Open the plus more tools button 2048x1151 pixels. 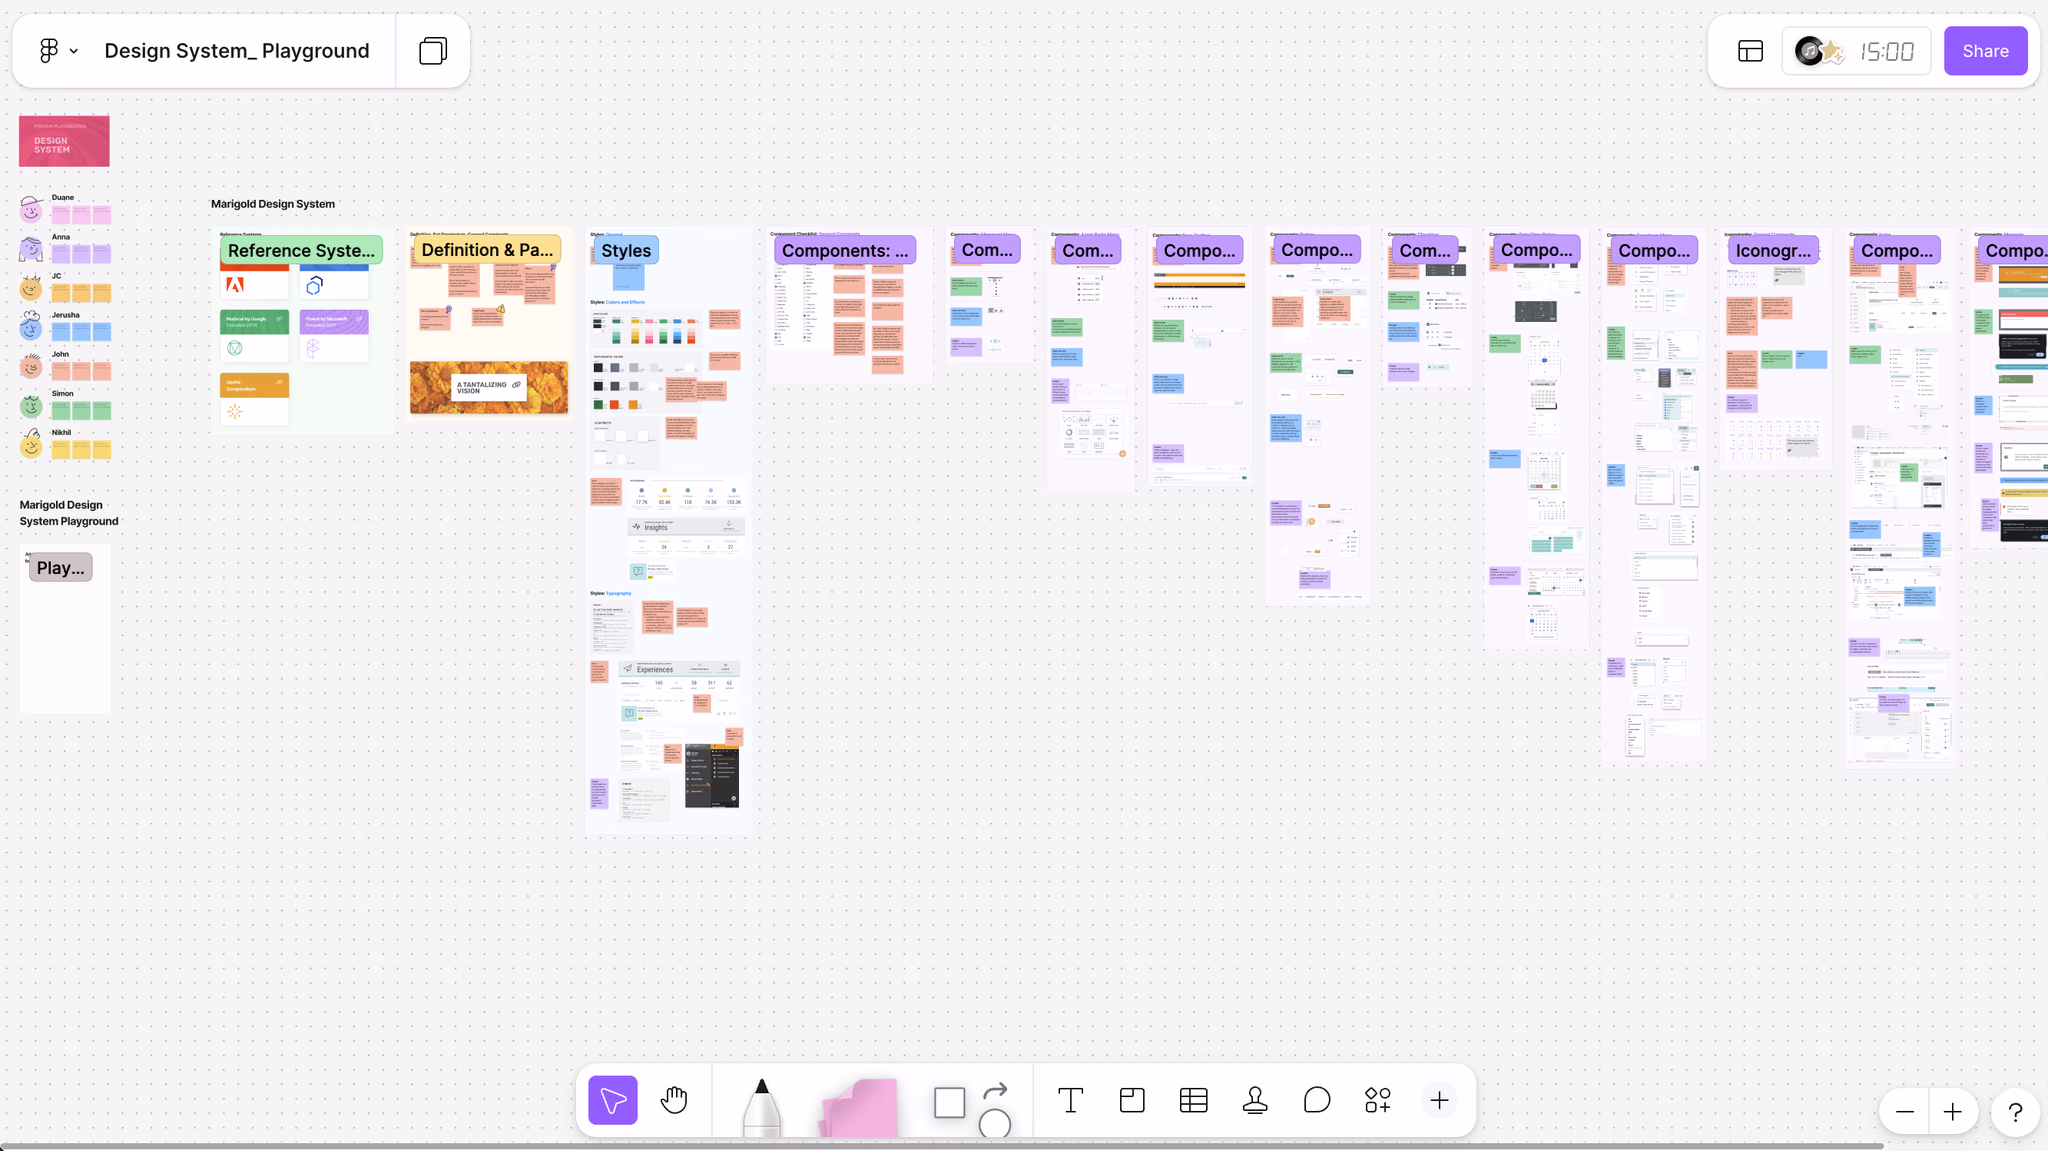click(x=1439, y=1100)
